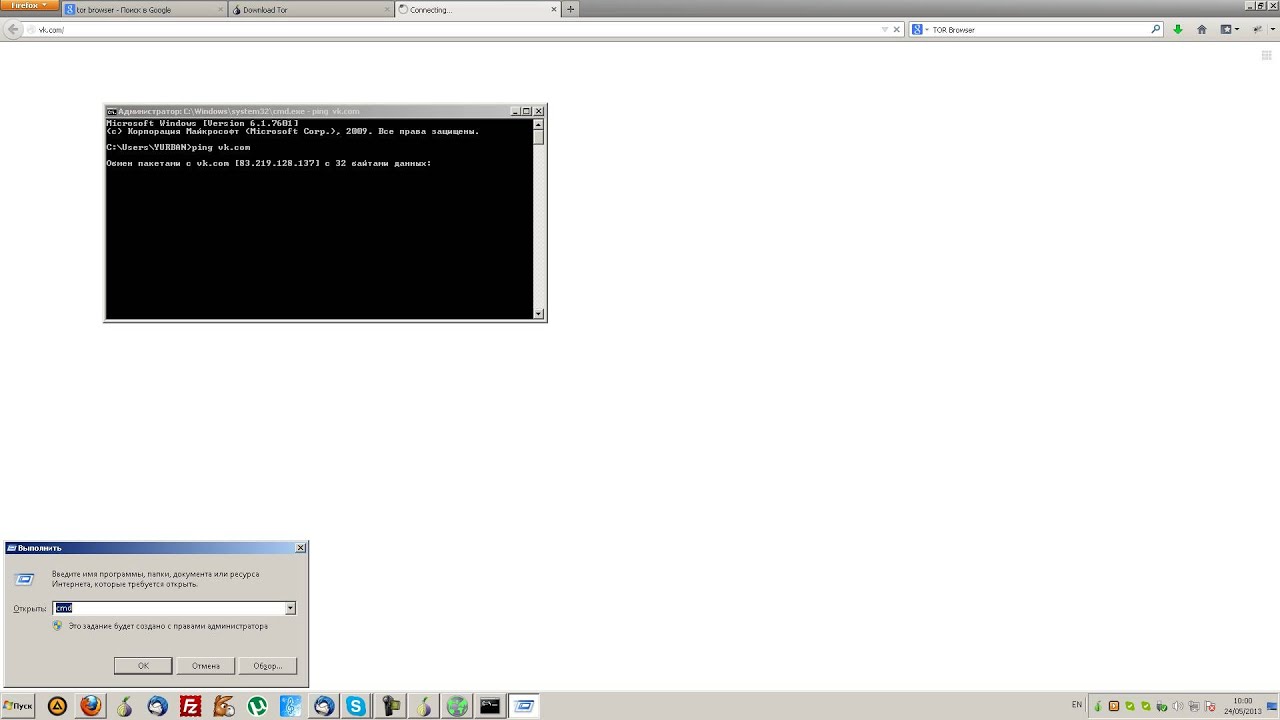Click the Обзор... browse button

click(x=268, y=665)
